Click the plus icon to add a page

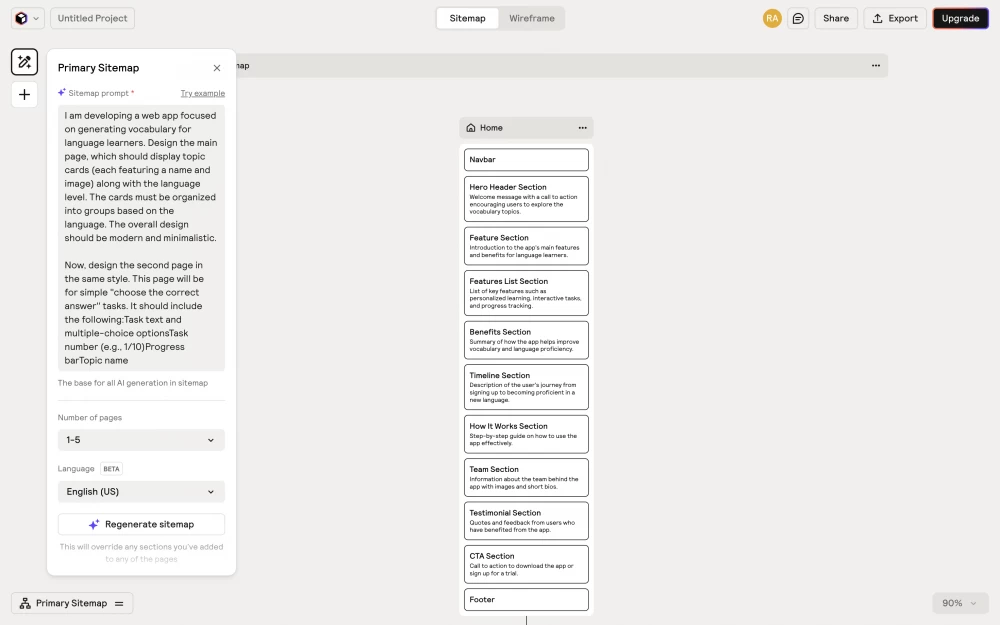tap(24, 94)
